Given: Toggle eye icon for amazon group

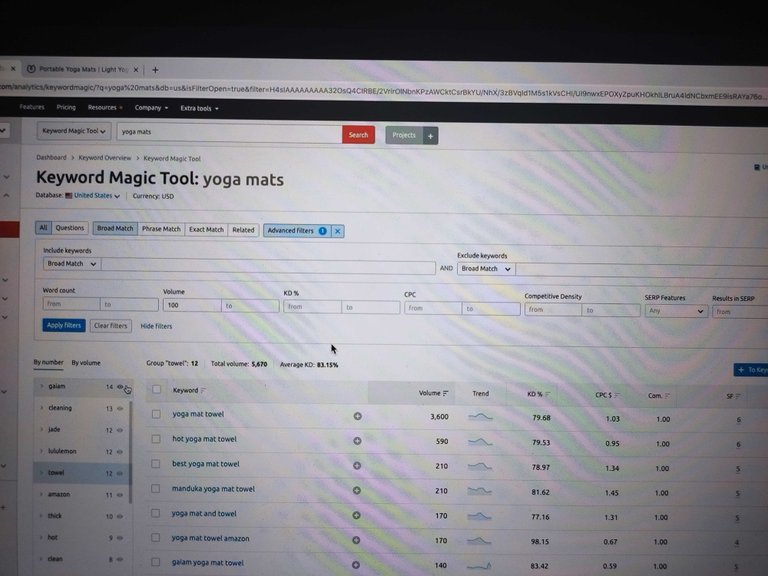Looking at the screenshot, I should click(120, 495).
